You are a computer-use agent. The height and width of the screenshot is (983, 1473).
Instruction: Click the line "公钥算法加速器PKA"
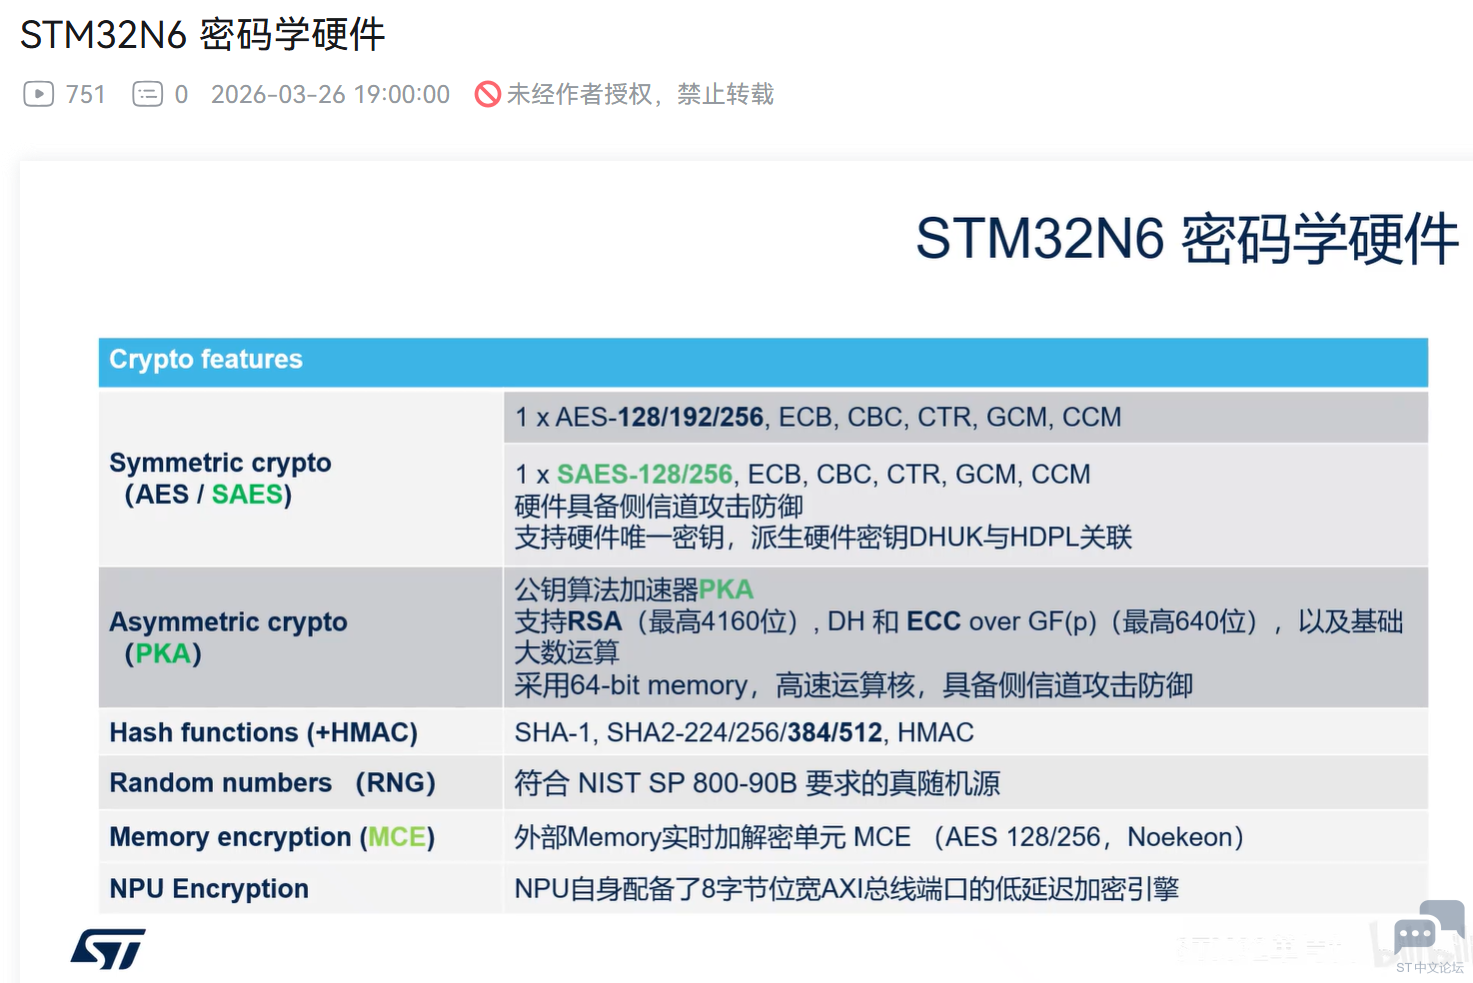634,590
